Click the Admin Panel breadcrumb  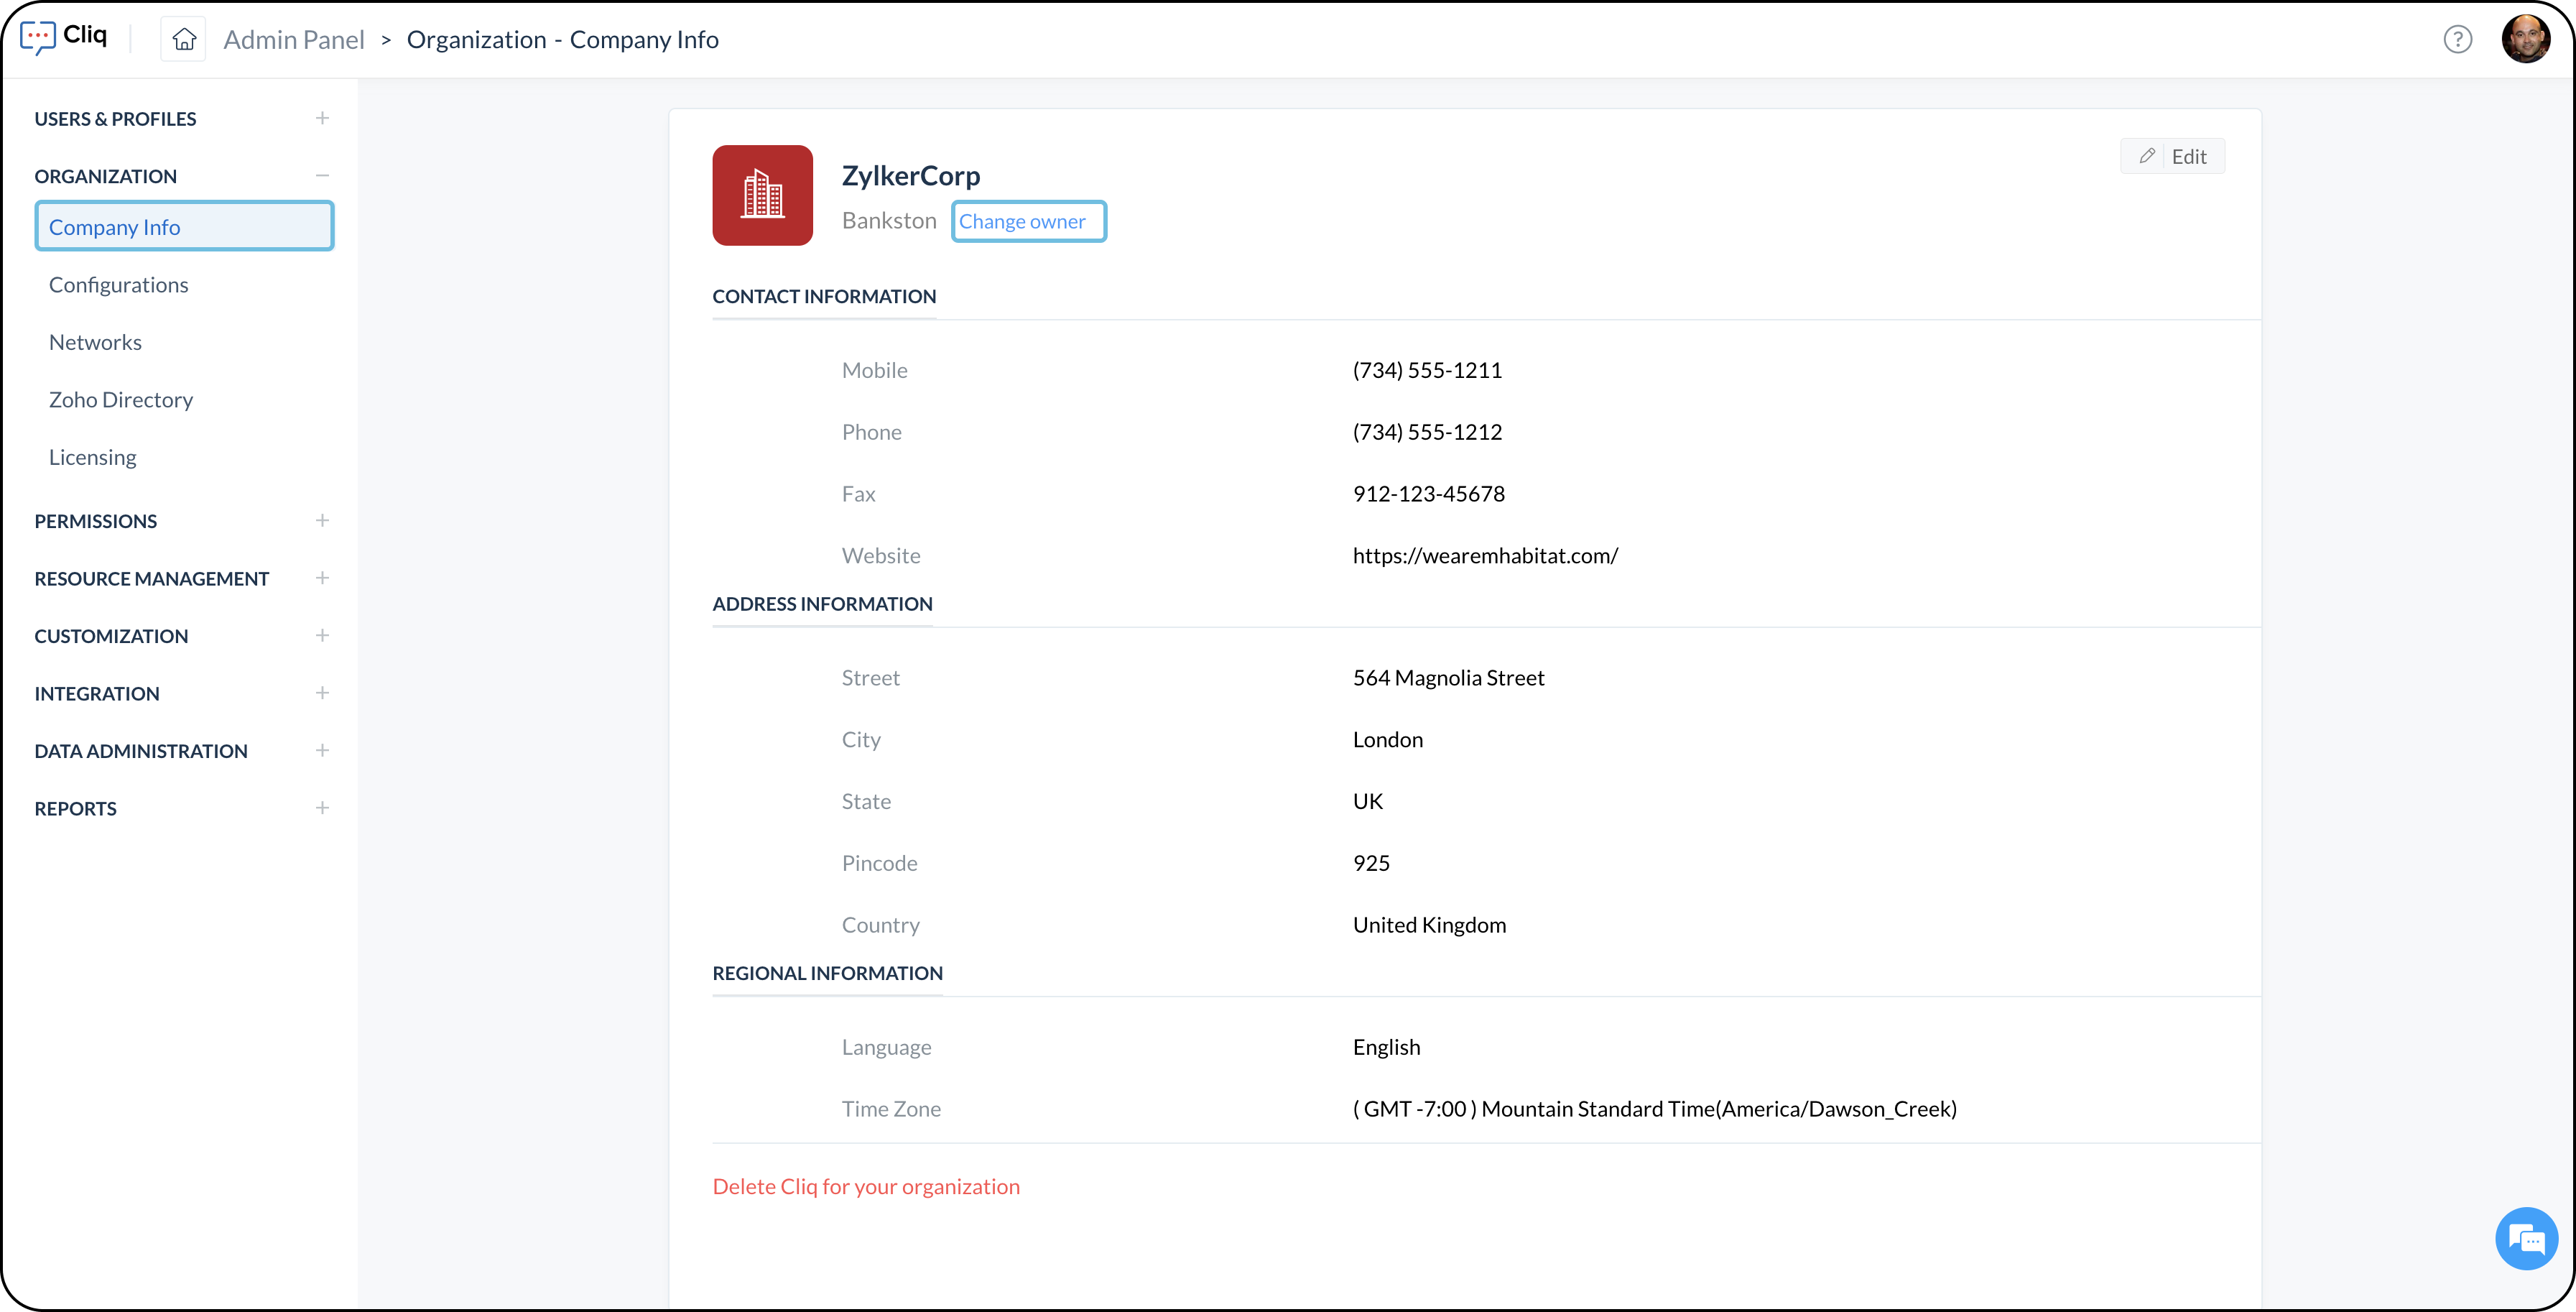point(293,40)
